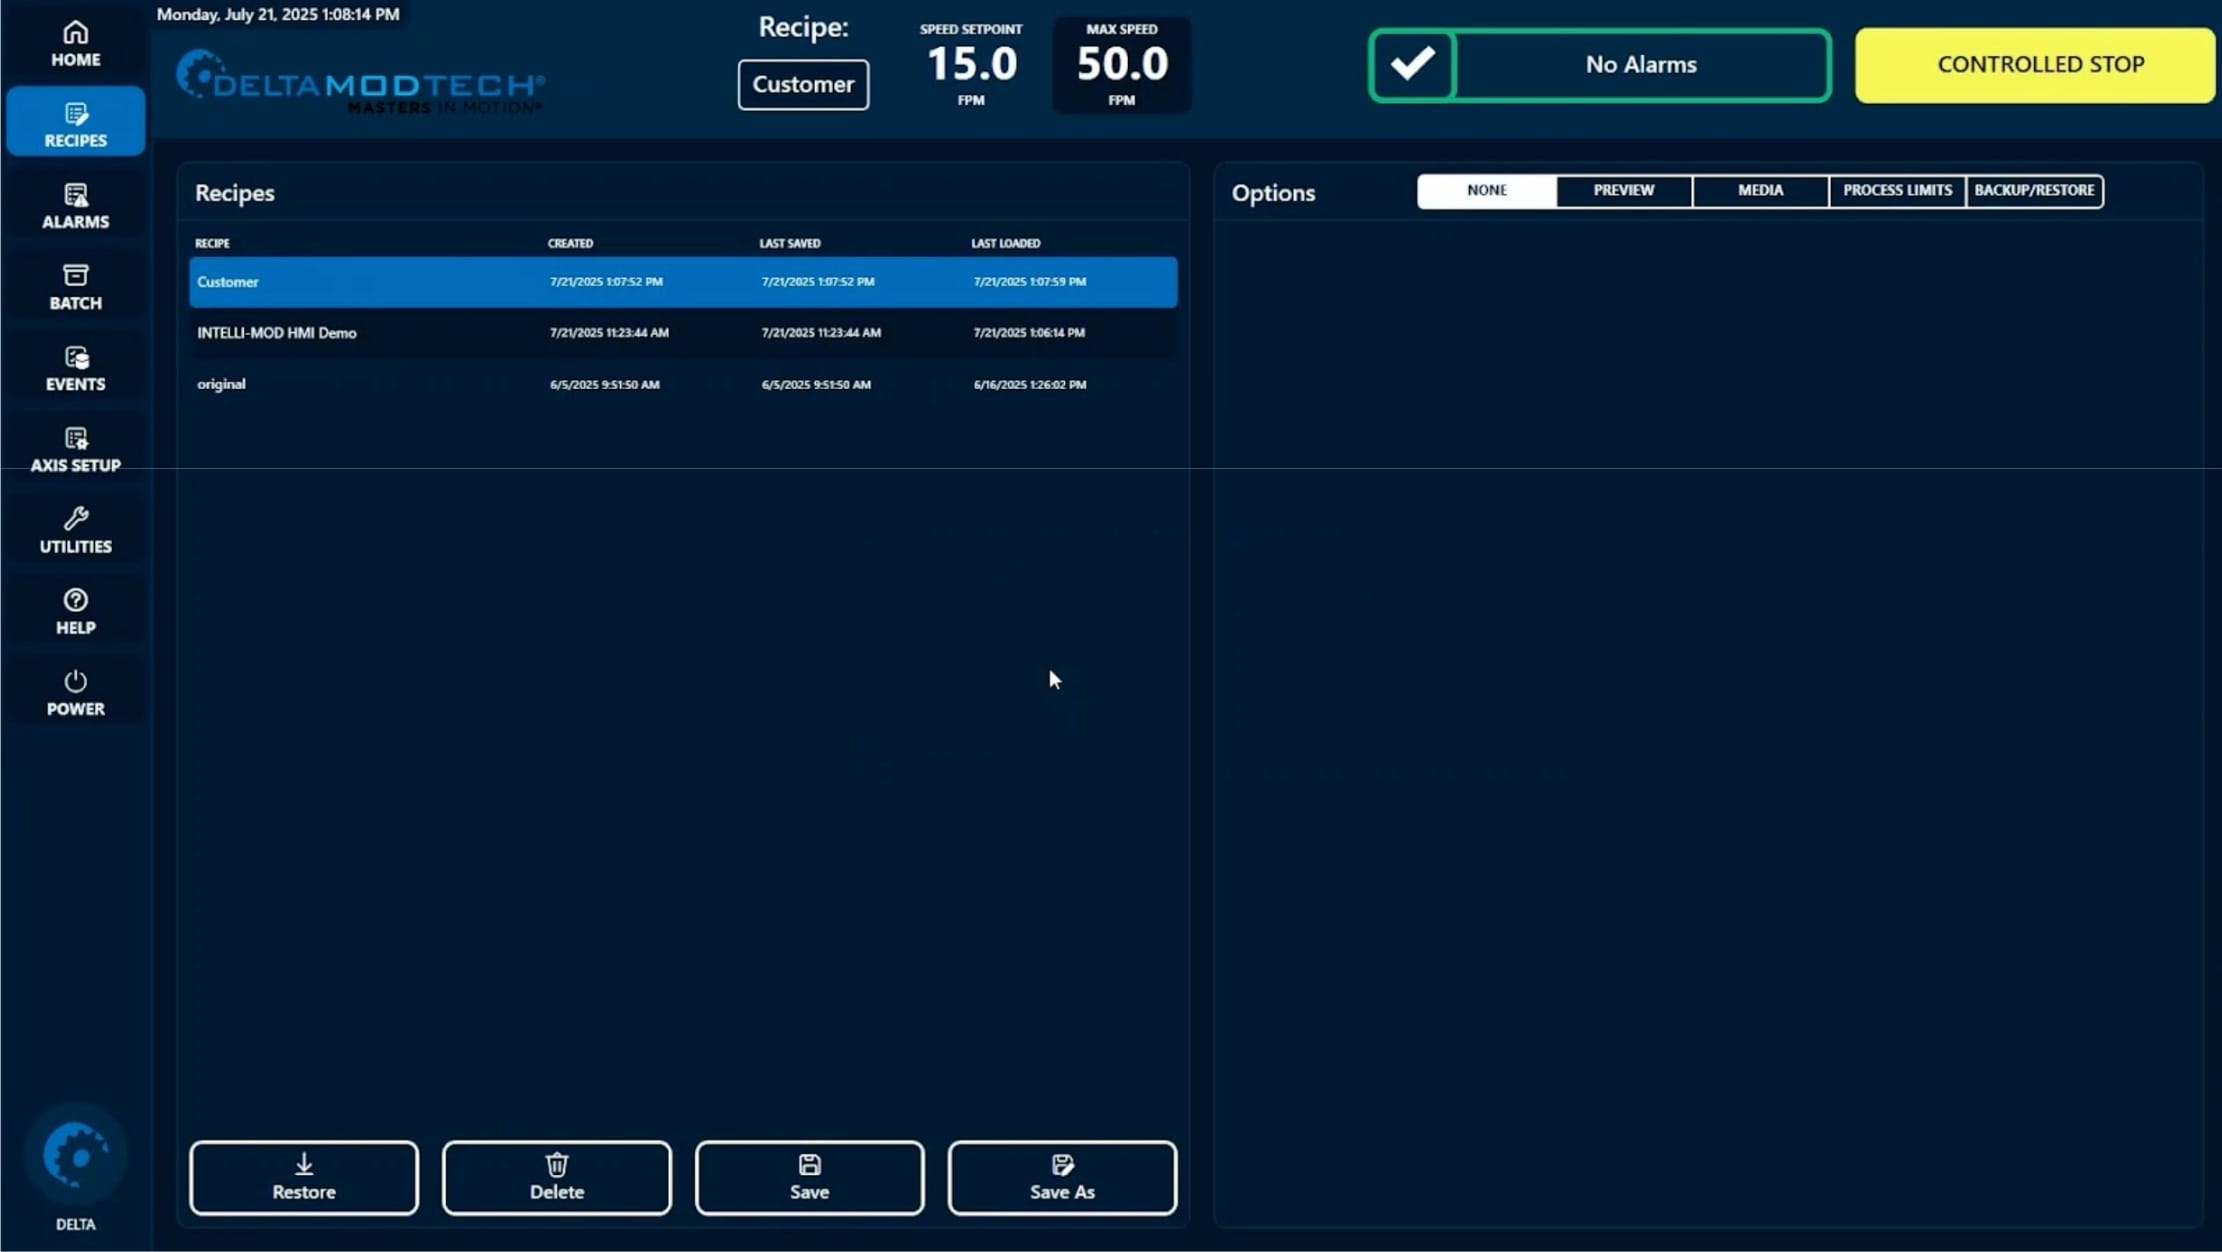Click the Restore button
Screen dimensions: 2222x1252
(304, 1178)
